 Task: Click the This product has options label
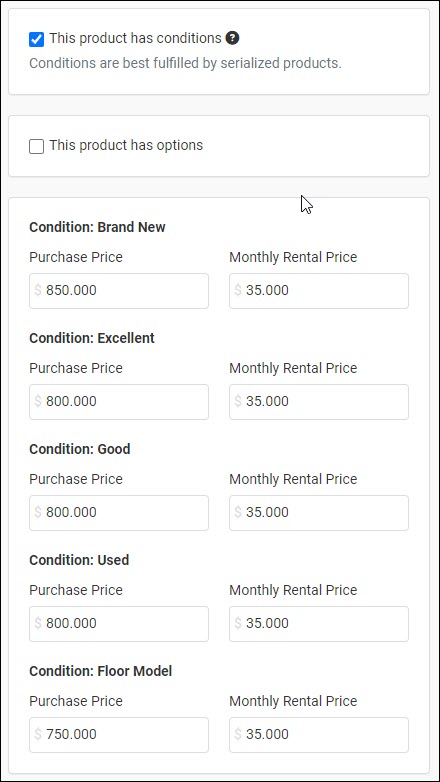126,146
